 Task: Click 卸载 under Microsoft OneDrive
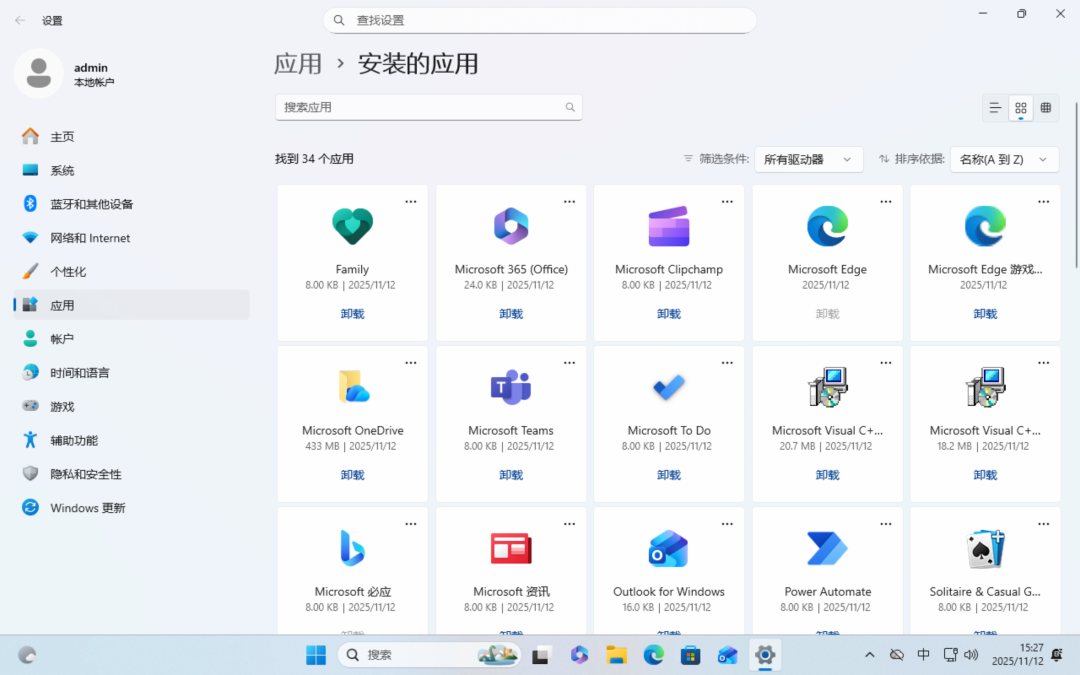tap(352, 475)
